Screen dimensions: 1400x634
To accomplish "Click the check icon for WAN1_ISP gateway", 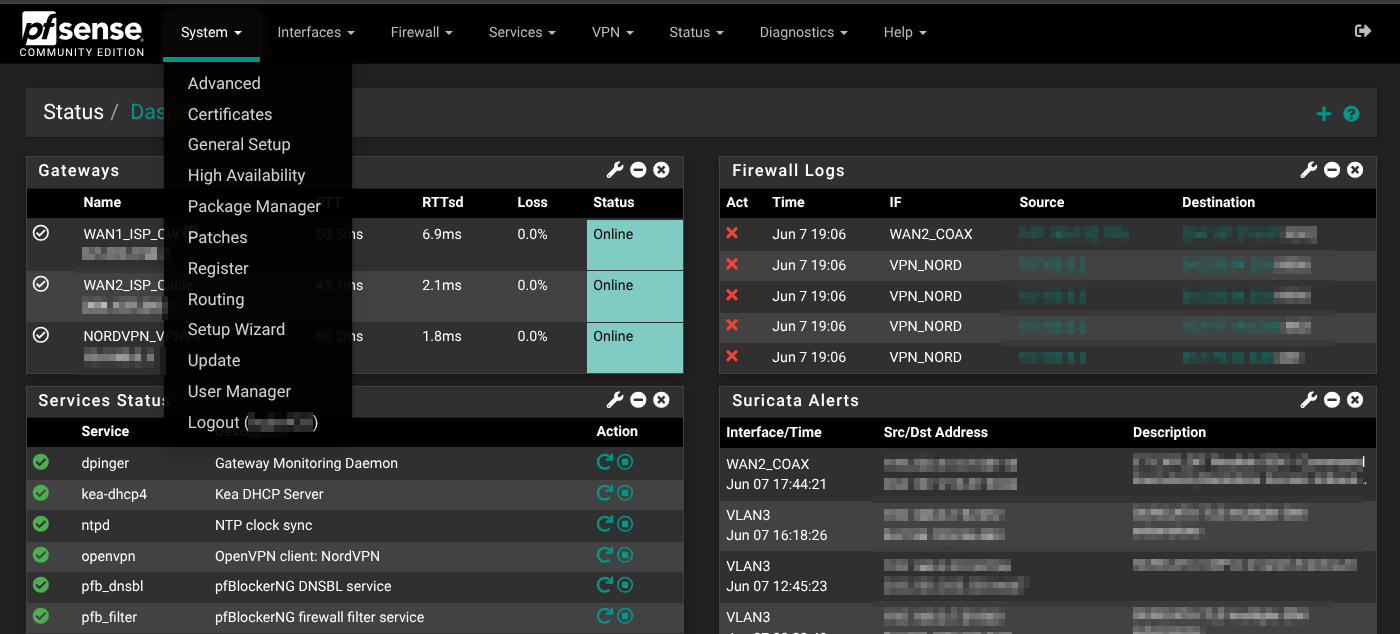I will pos(41,233).
